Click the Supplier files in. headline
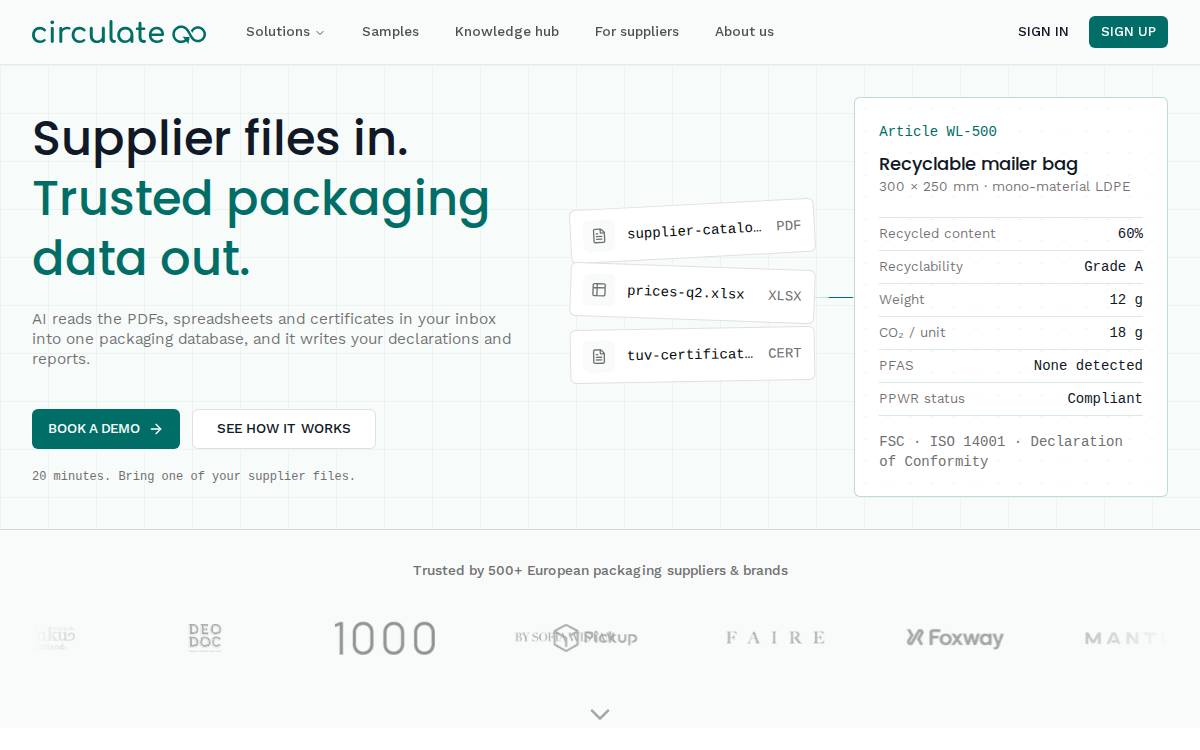The width and height of the screenshot is (1200, 750). [x=221, y=138]
